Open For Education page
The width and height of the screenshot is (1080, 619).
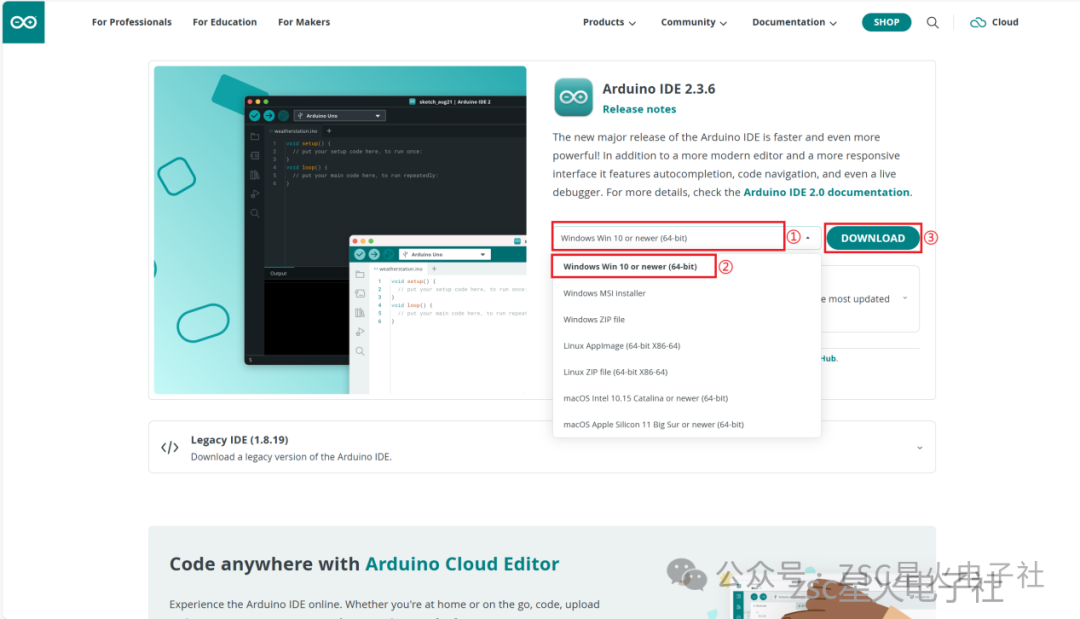pos(225,22)
